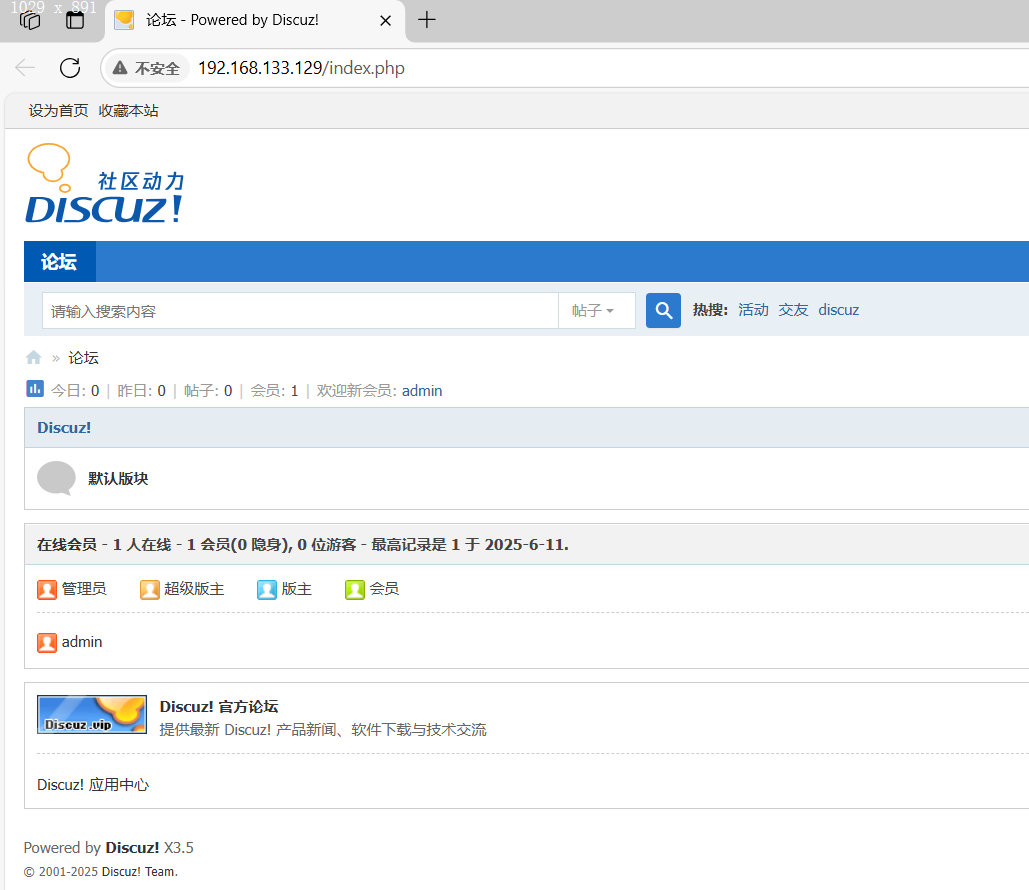Click the 在线会员 heading
This screenshot has width=1029, height=890.
coord(67,545)
